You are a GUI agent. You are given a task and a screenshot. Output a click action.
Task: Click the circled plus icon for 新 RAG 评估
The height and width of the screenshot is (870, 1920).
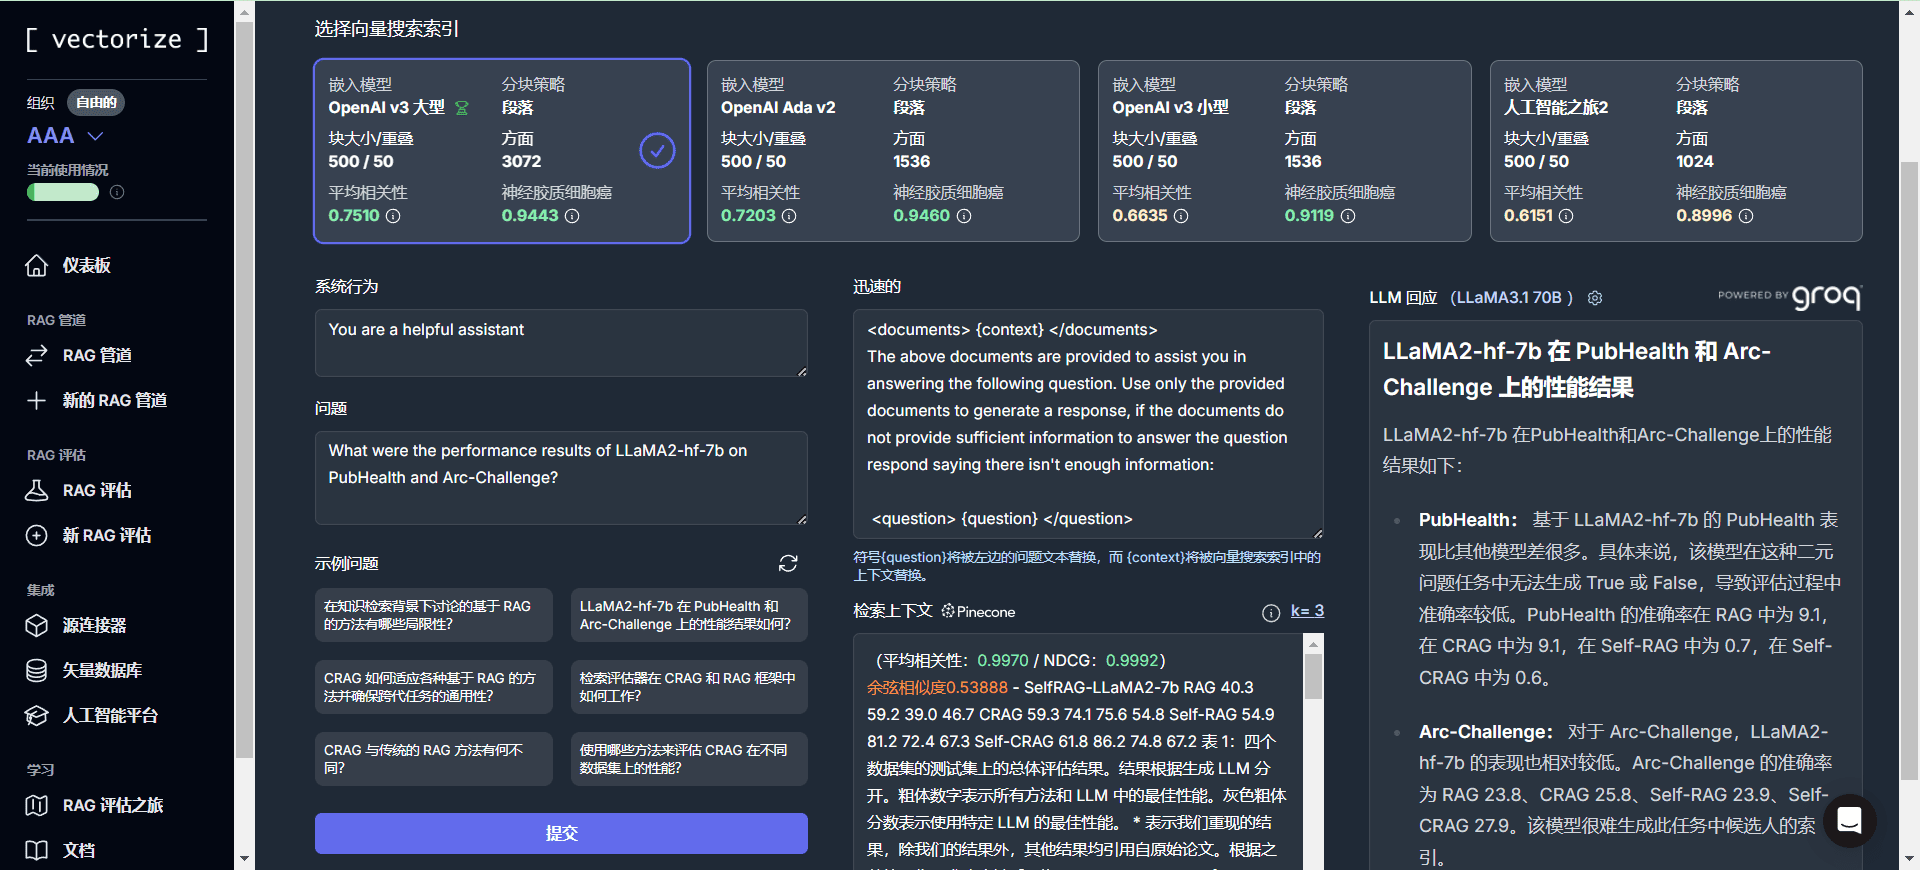tap(37, 535)
